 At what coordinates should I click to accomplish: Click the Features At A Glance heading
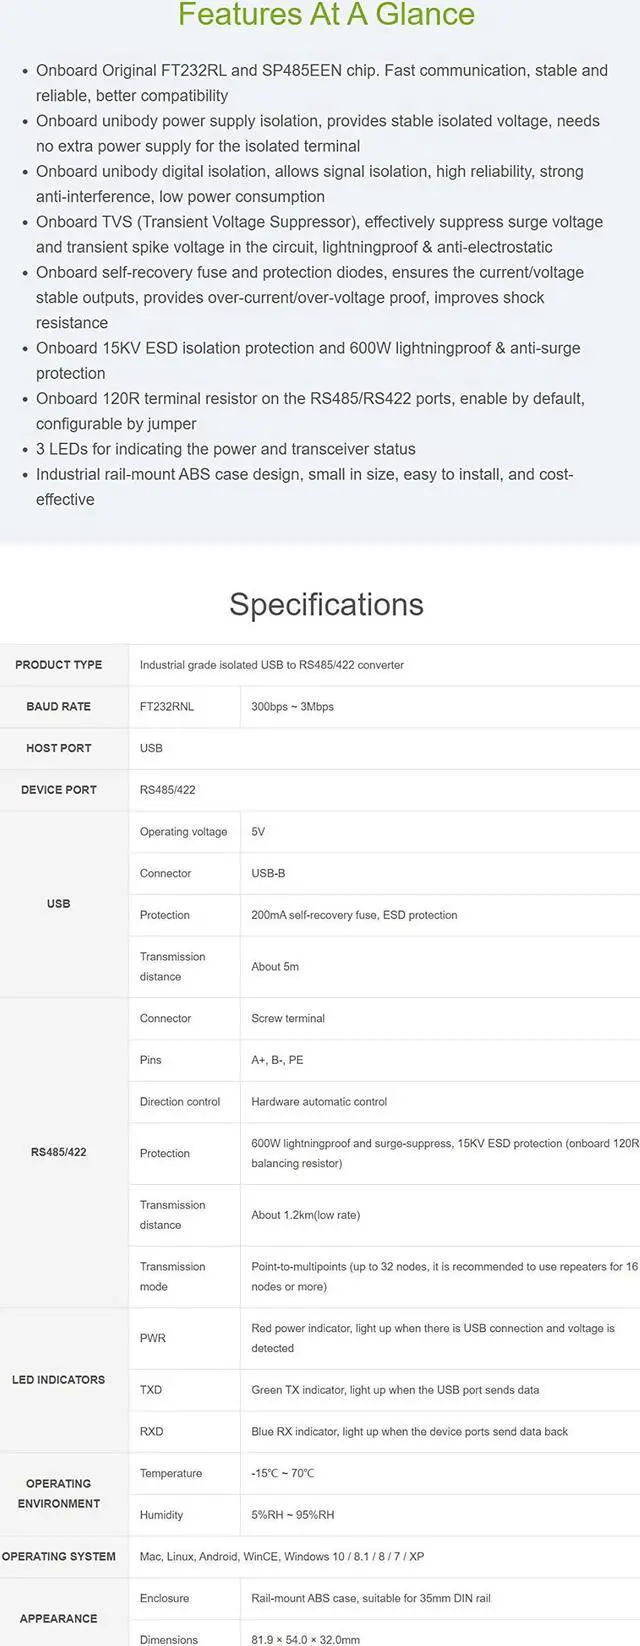point(326,16)
